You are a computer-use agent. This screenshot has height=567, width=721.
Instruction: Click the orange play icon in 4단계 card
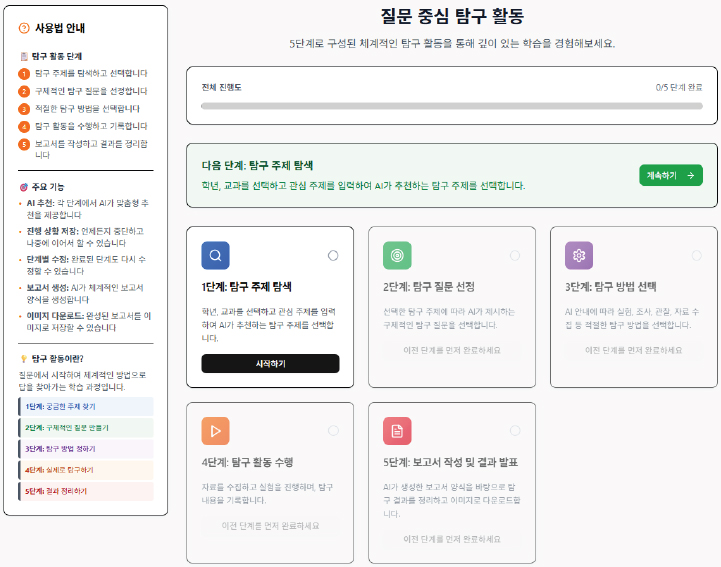[215, 430]
